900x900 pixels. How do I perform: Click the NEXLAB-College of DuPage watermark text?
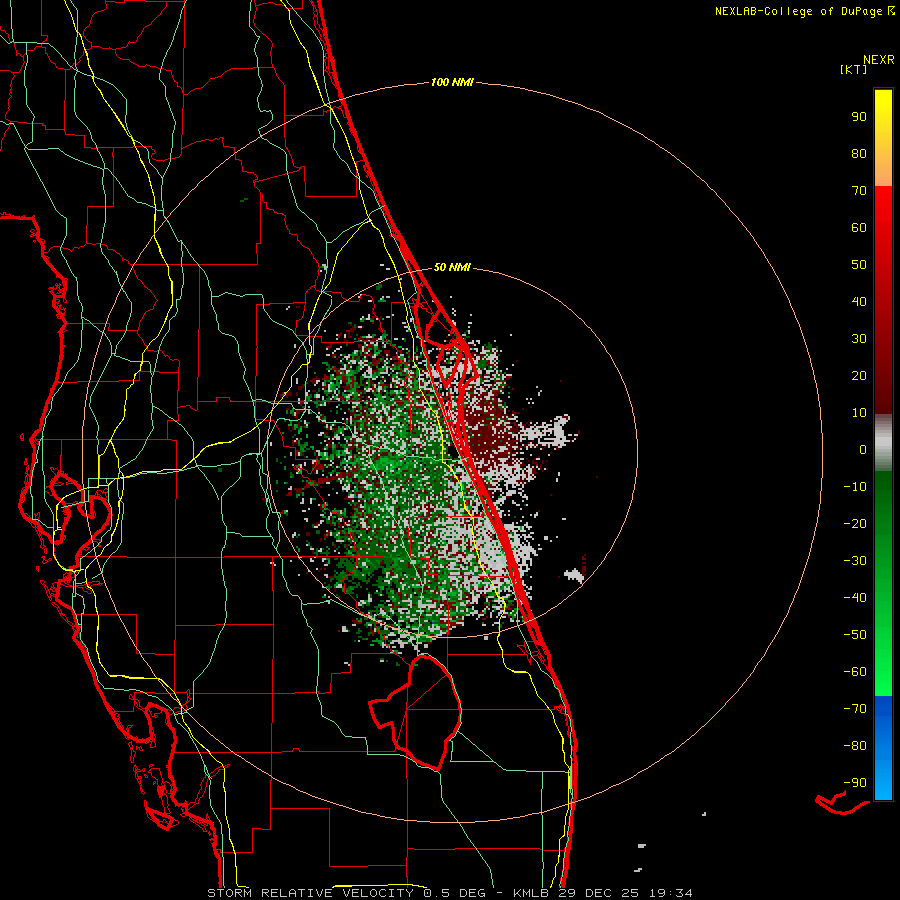pos(804,11)
